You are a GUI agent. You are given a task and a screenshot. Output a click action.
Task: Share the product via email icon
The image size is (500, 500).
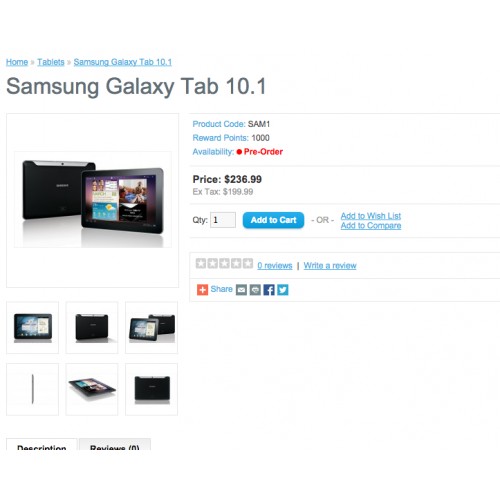(241, 290)
